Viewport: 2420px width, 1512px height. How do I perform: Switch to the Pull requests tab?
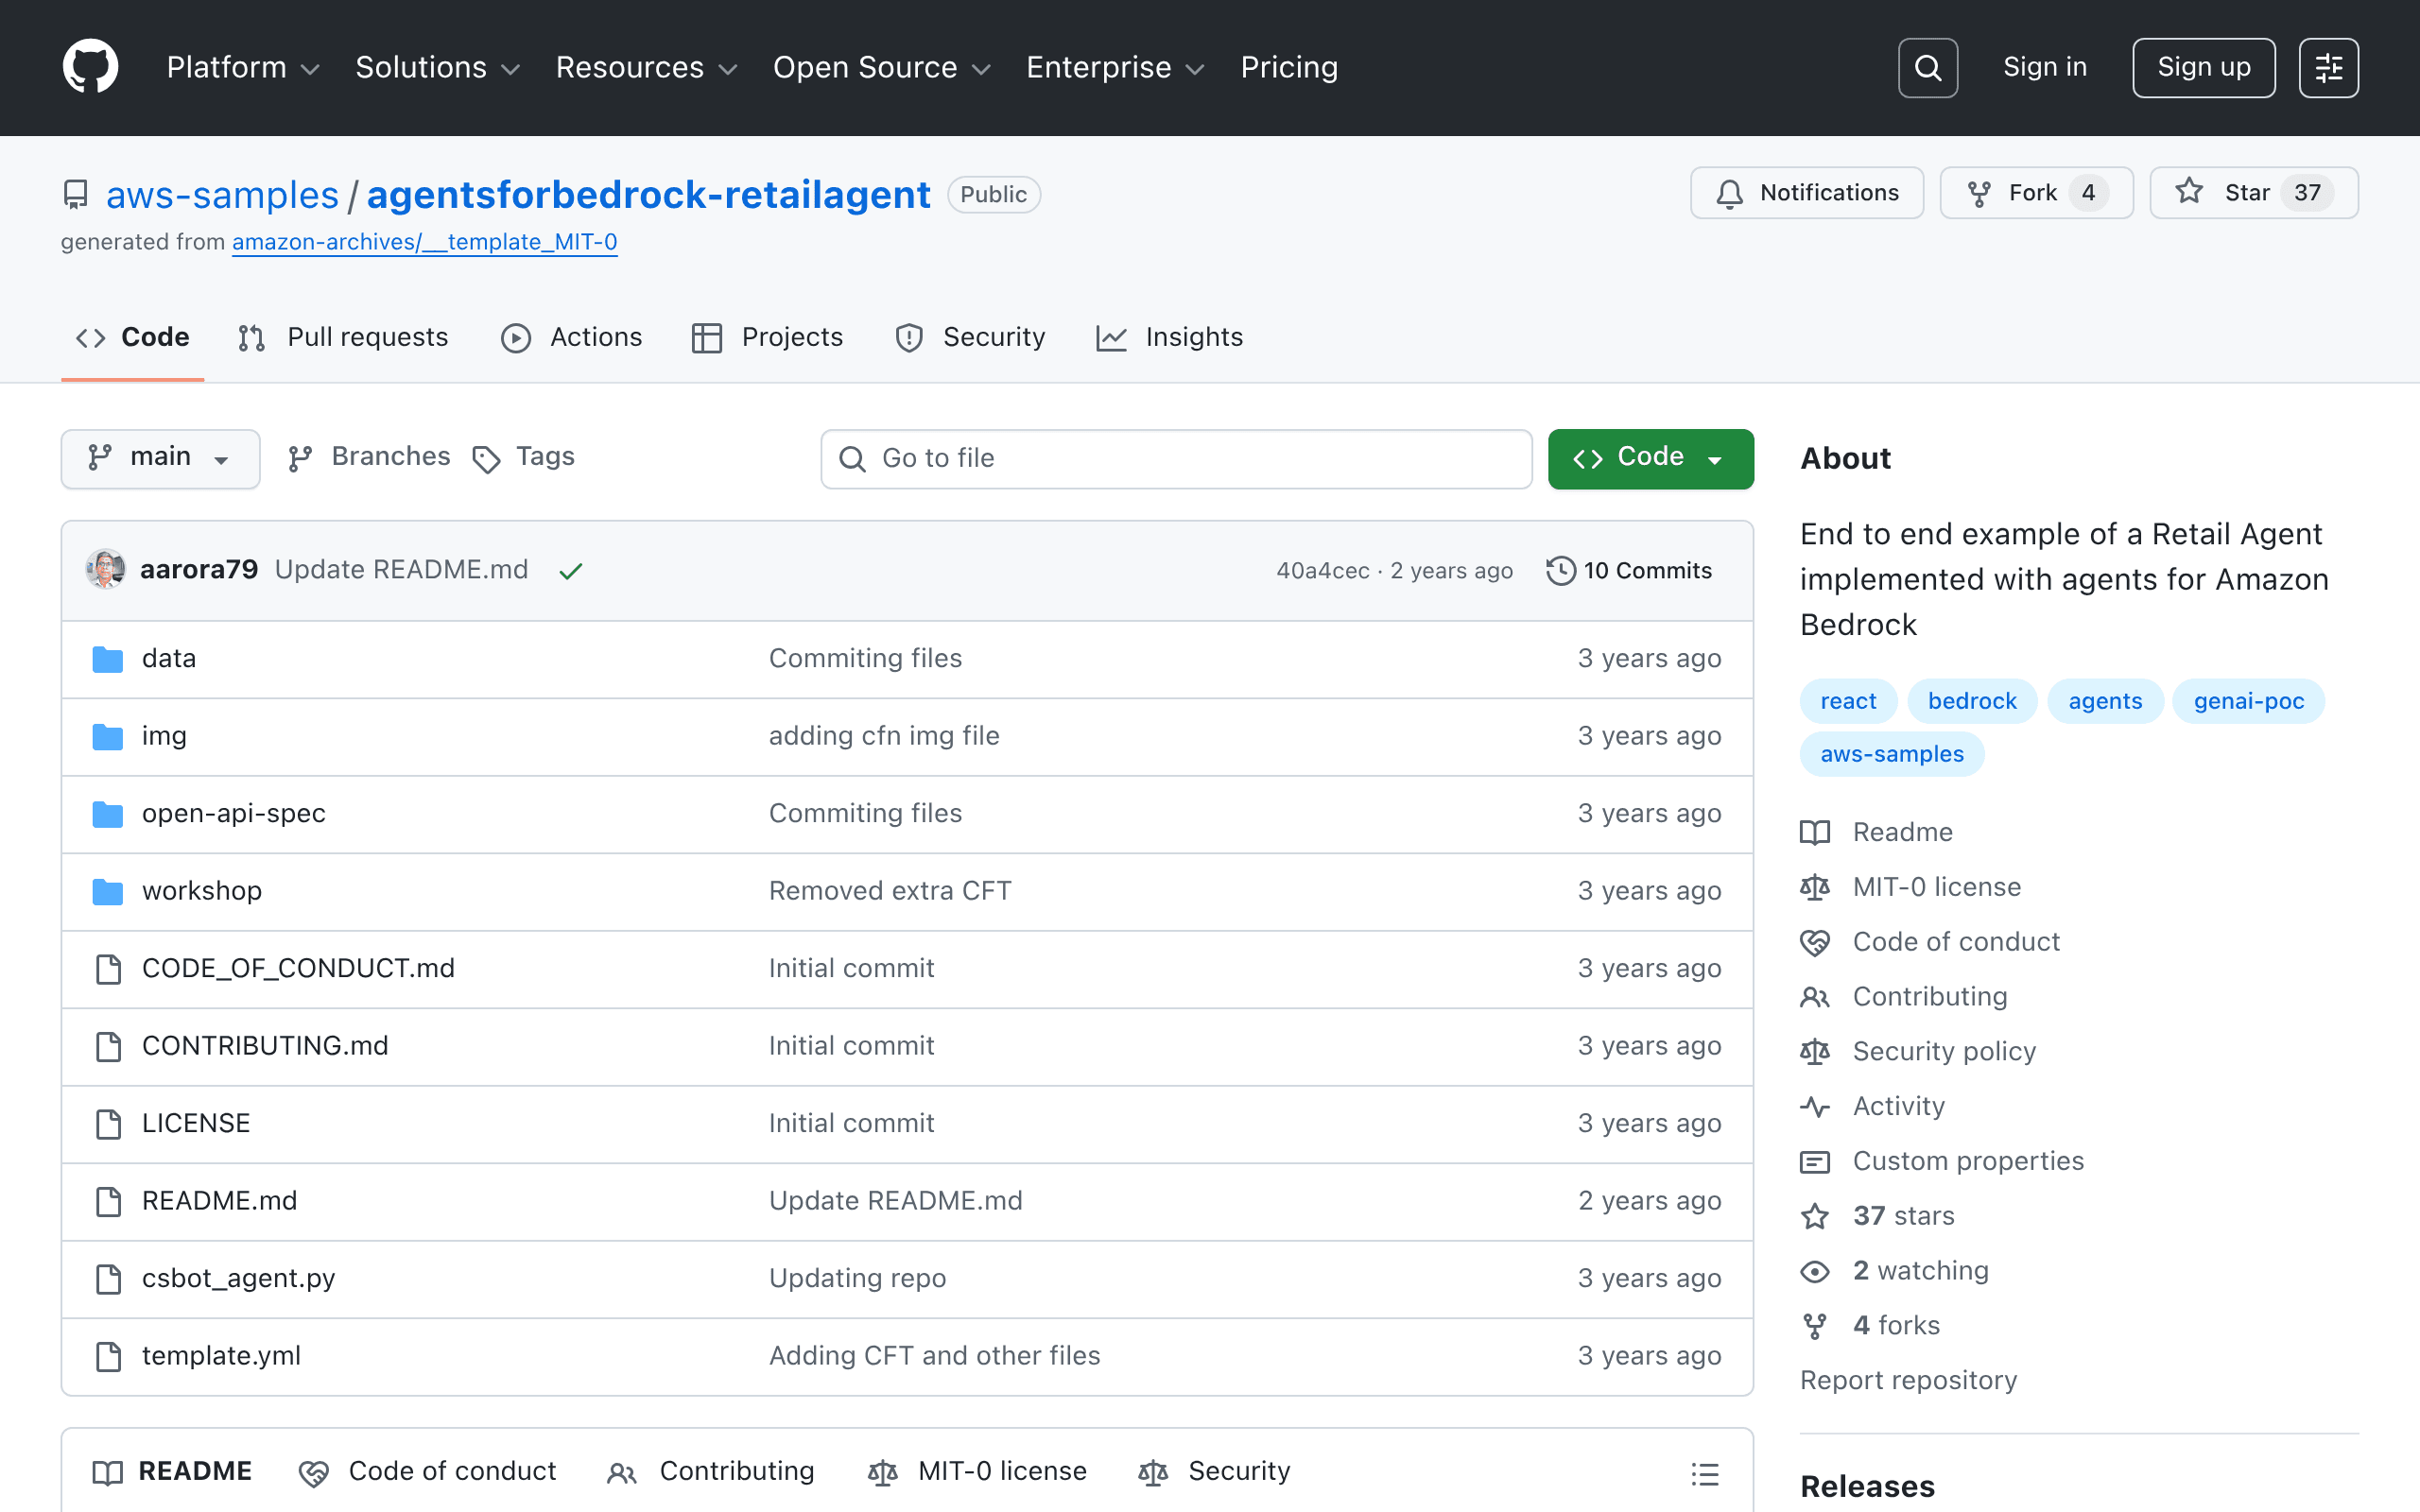(x=343, y=338)
